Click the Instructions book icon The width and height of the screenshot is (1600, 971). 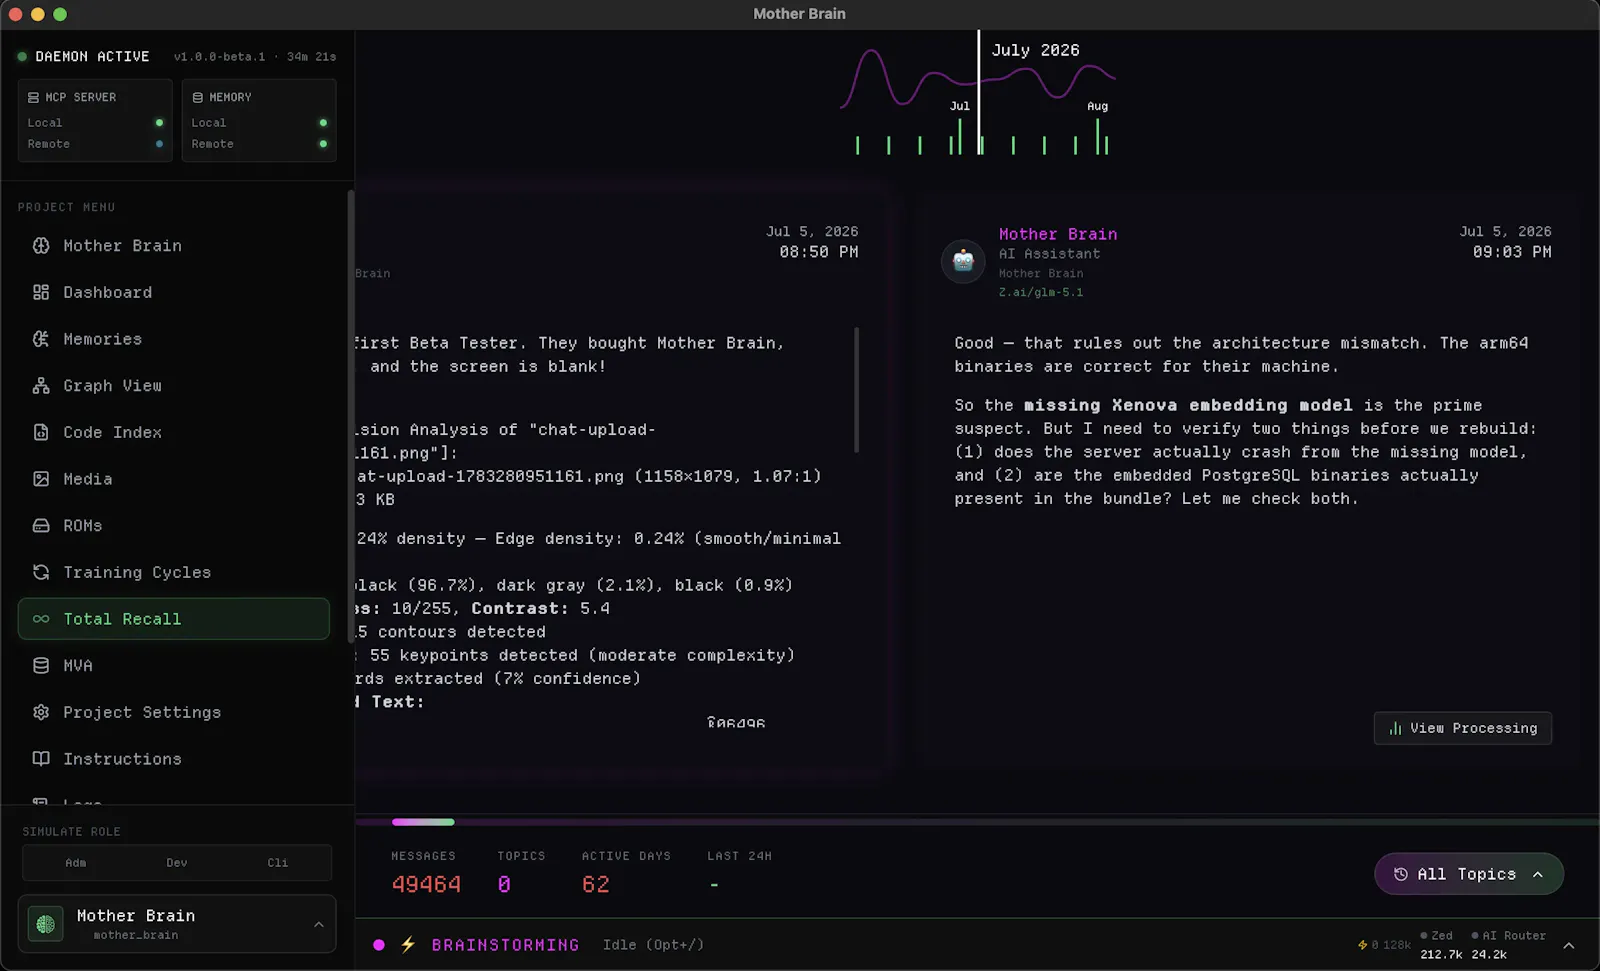(x=41, y=759)
